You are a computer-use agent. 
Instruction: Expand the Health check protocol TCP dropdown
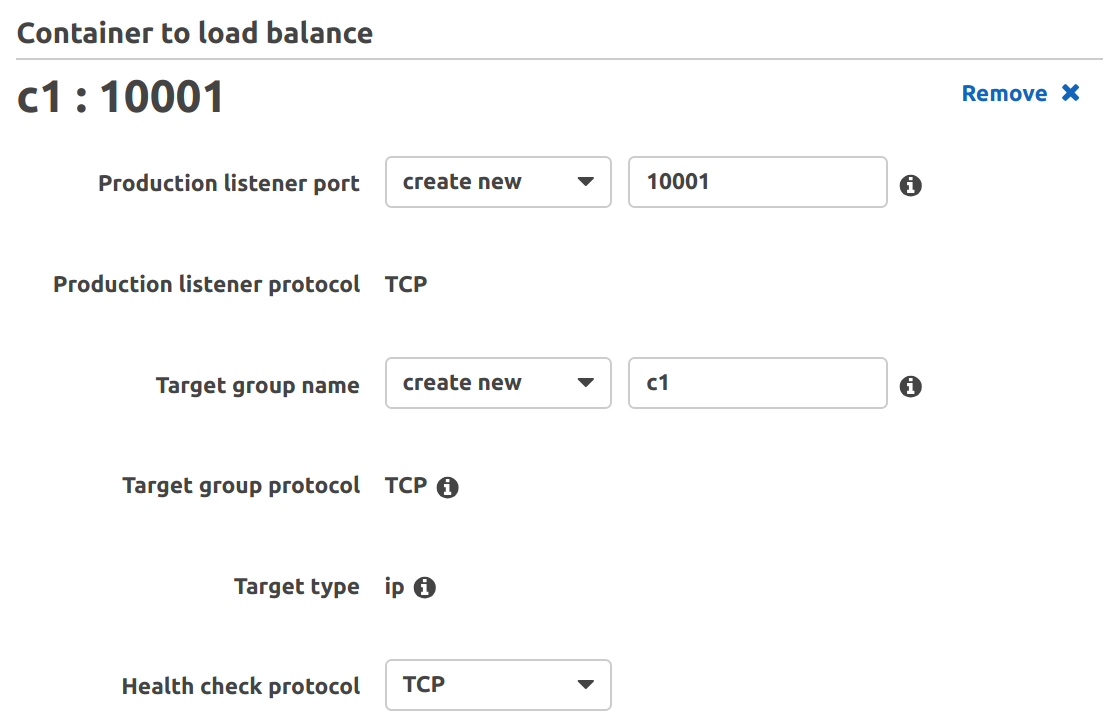coord(498,685)
